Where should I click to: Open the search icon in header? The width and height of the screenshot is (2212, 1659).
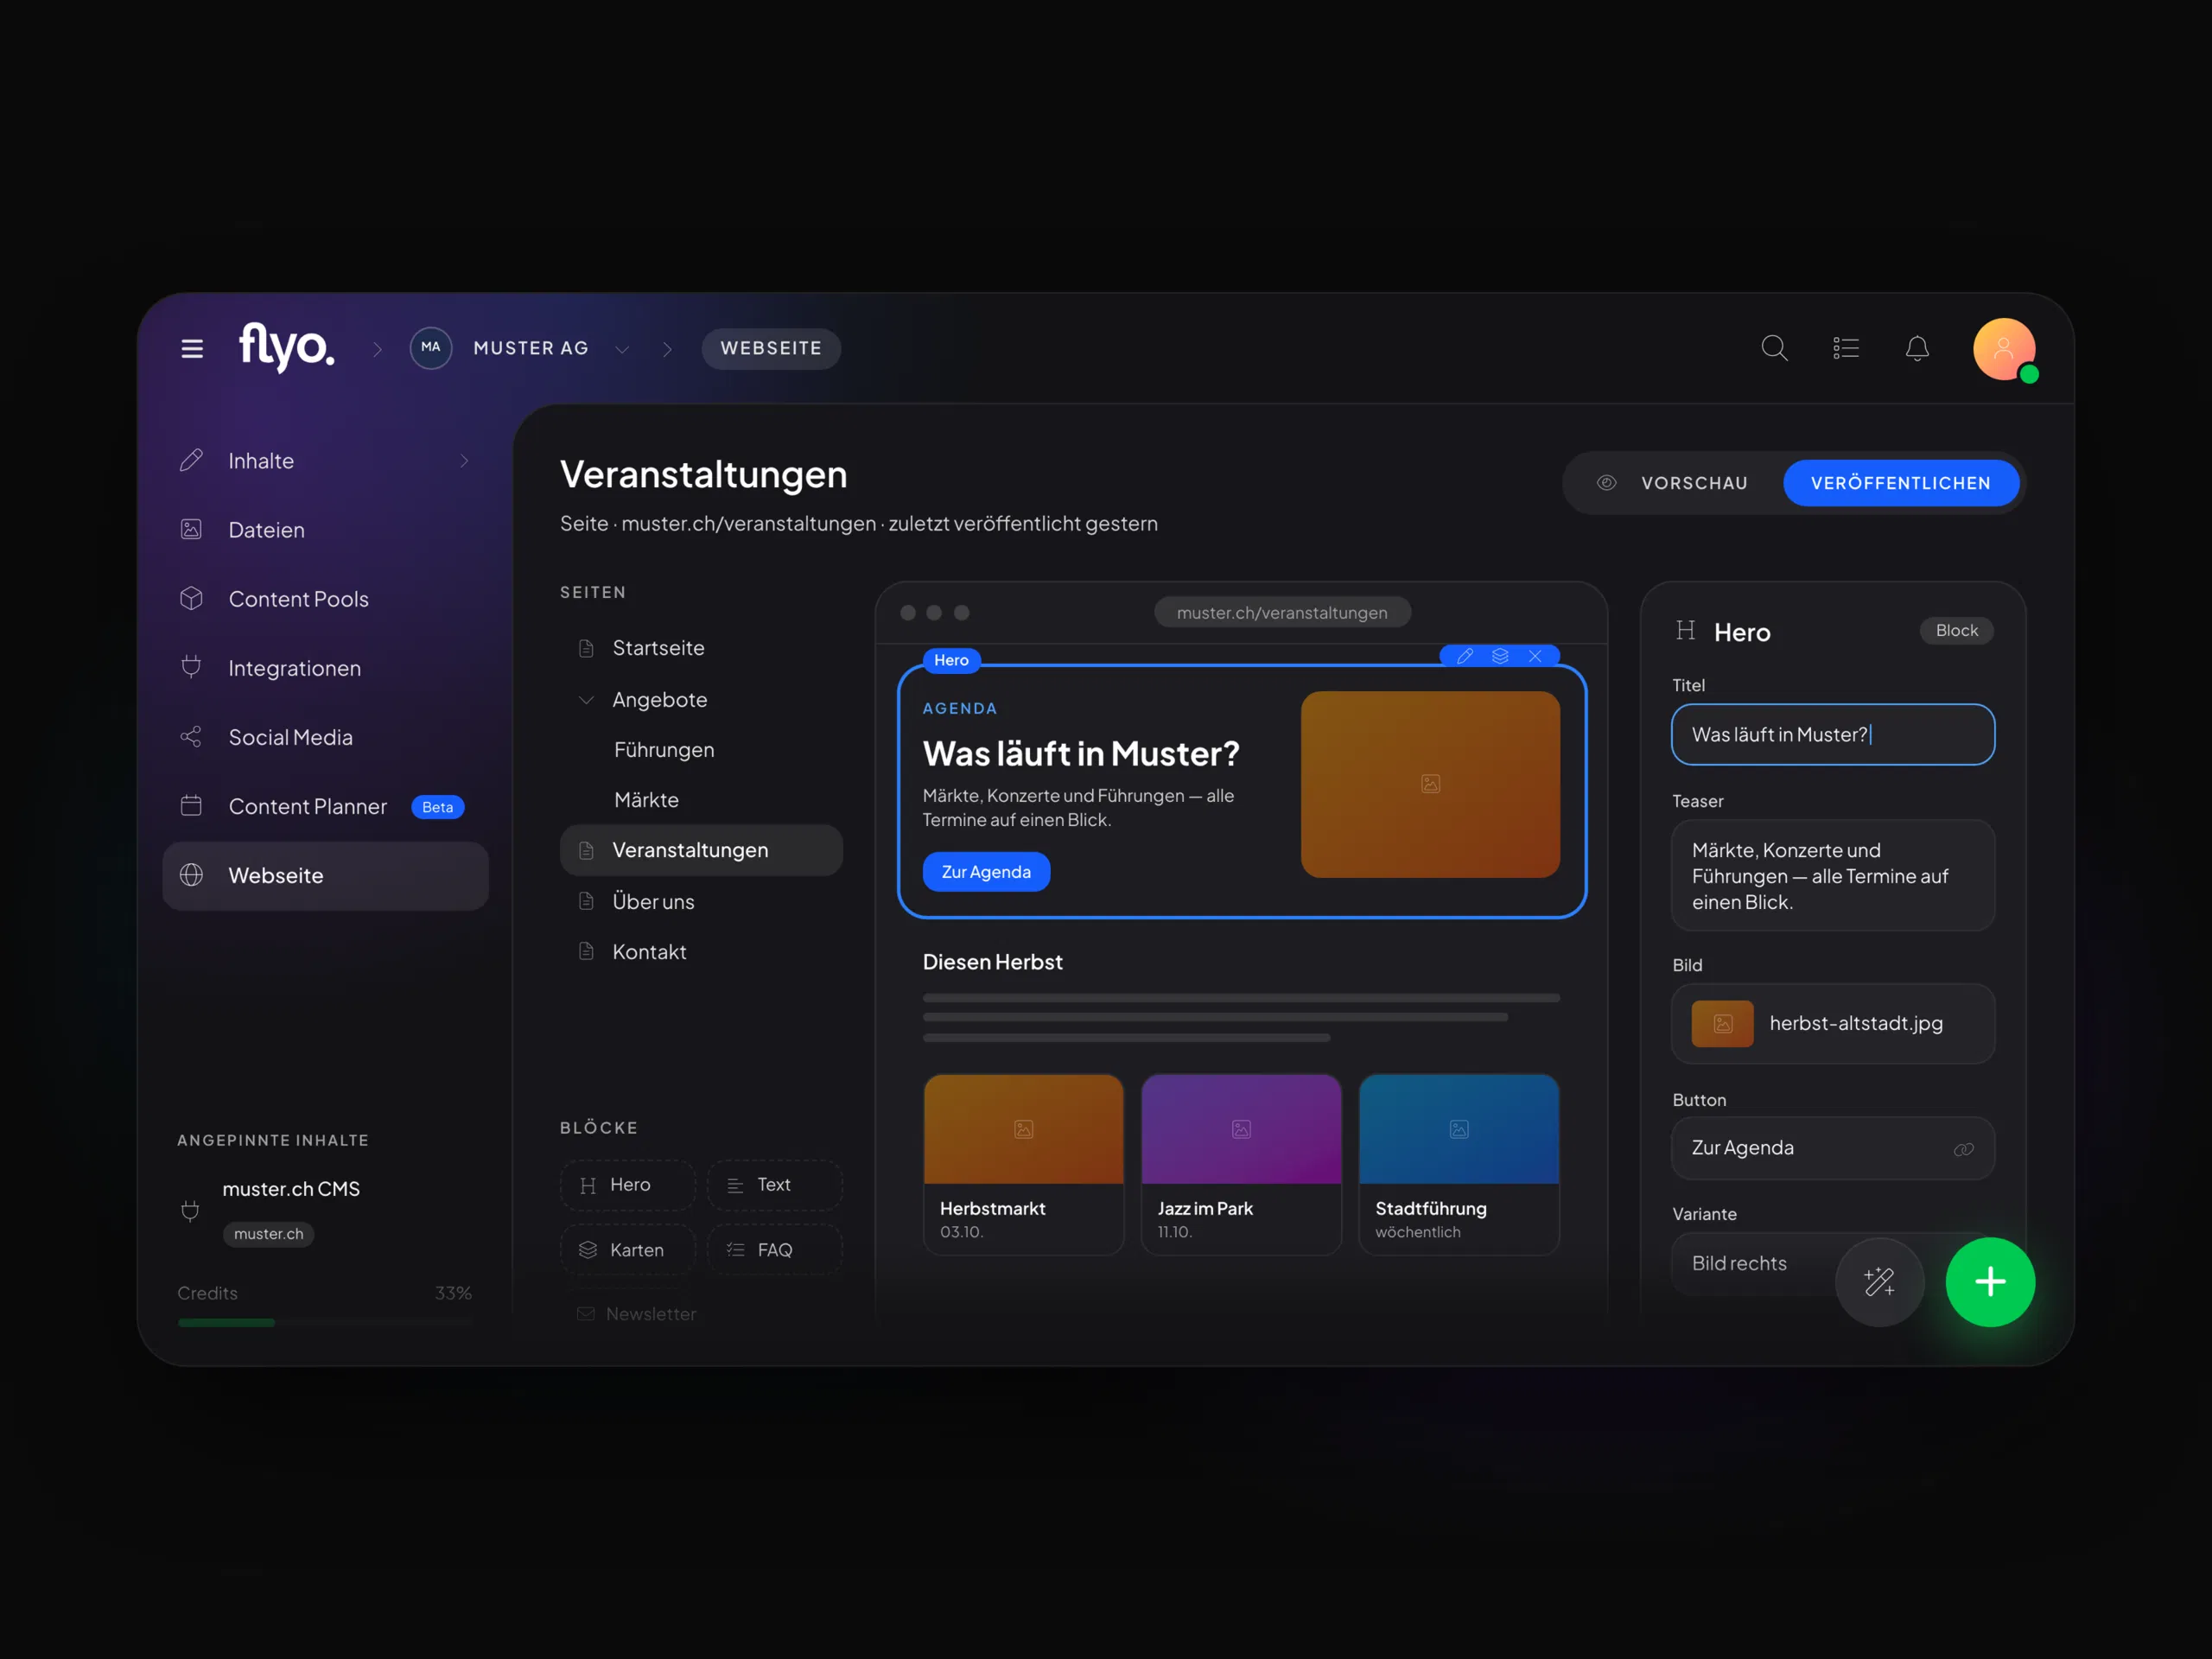(x=1774, y=348)
